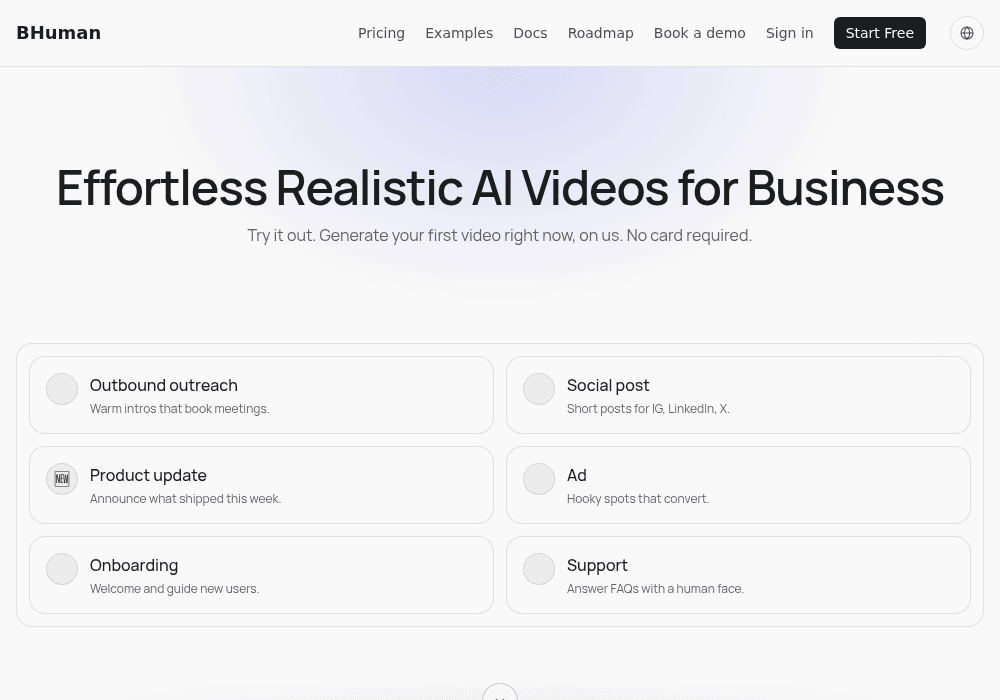Click the Support card circle icon

pyautogui.click(x=539, y=569)
